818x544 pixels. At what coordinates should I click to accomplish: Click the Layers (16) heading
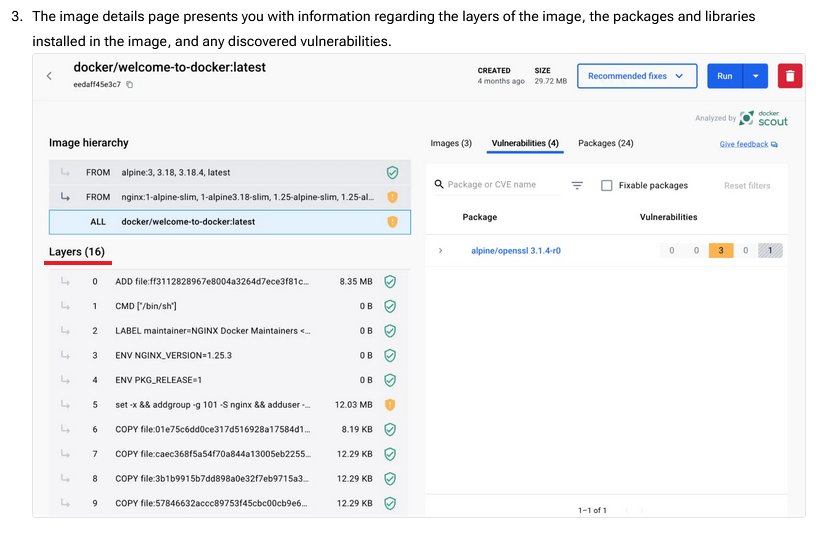click(x=77, y=252)
